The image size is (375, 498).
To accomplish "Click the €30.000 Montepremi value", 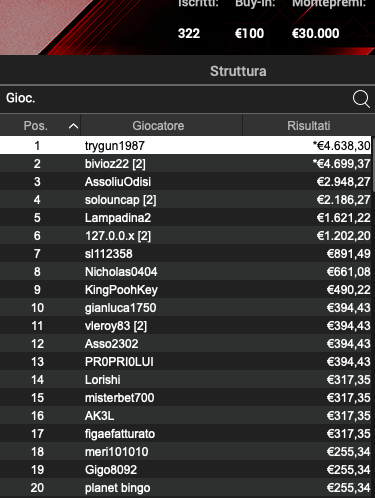I will pos(315,33).
